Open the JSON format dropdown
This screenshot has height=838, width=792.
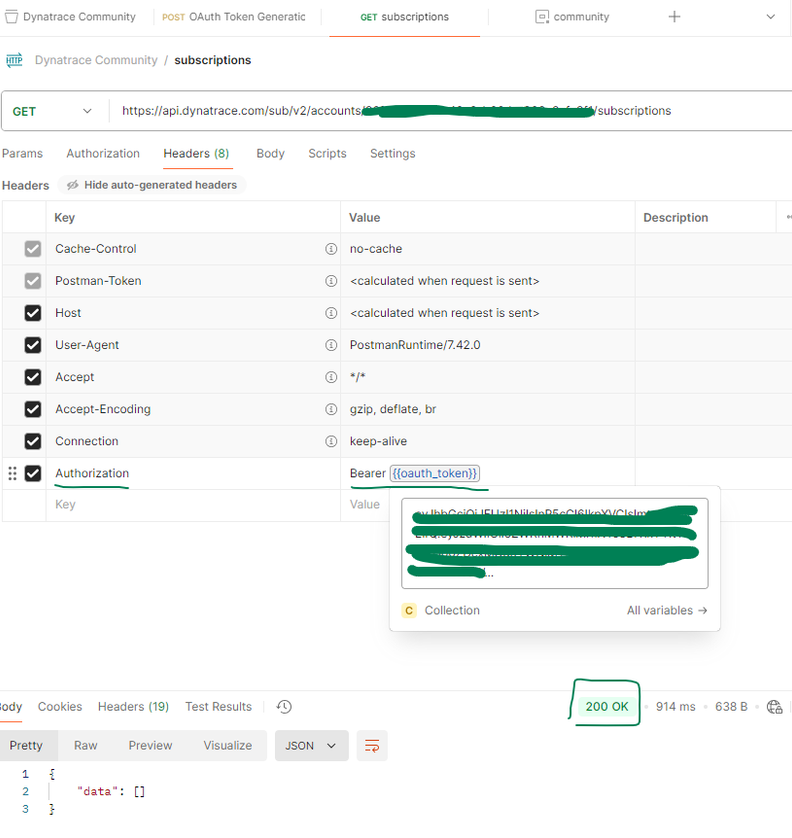point(312,746)
